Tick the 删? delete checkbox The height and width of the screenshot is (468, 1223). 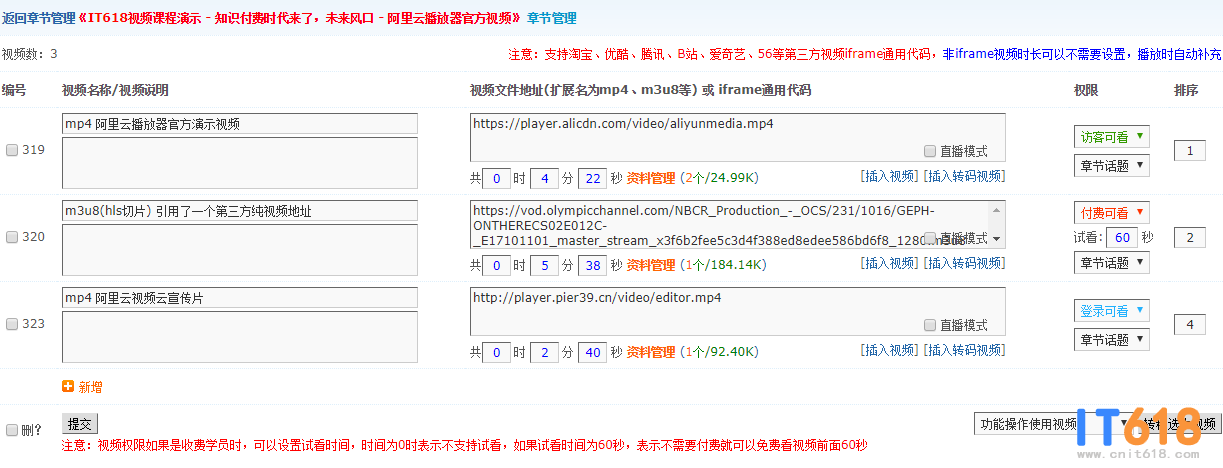click(x=12, y=430)
